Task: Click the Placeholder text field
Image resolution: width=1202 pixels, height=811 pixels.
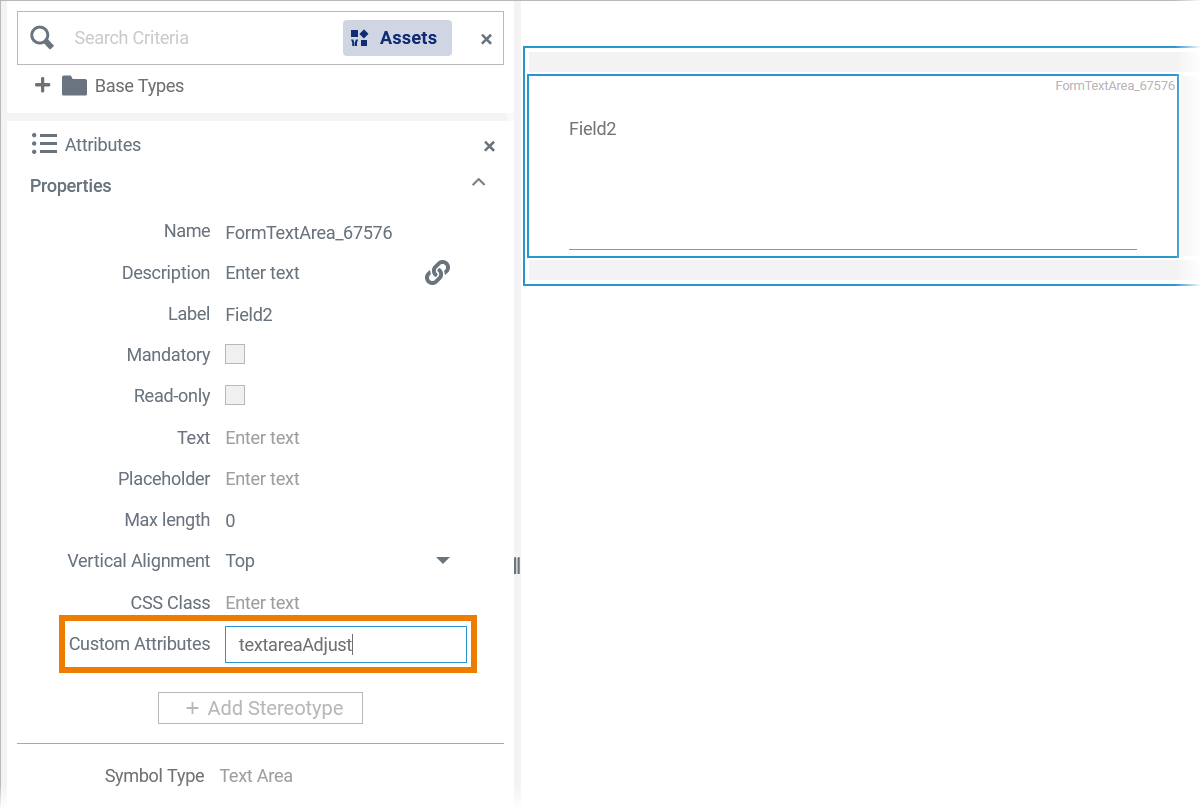Action: tap(330, 478)
